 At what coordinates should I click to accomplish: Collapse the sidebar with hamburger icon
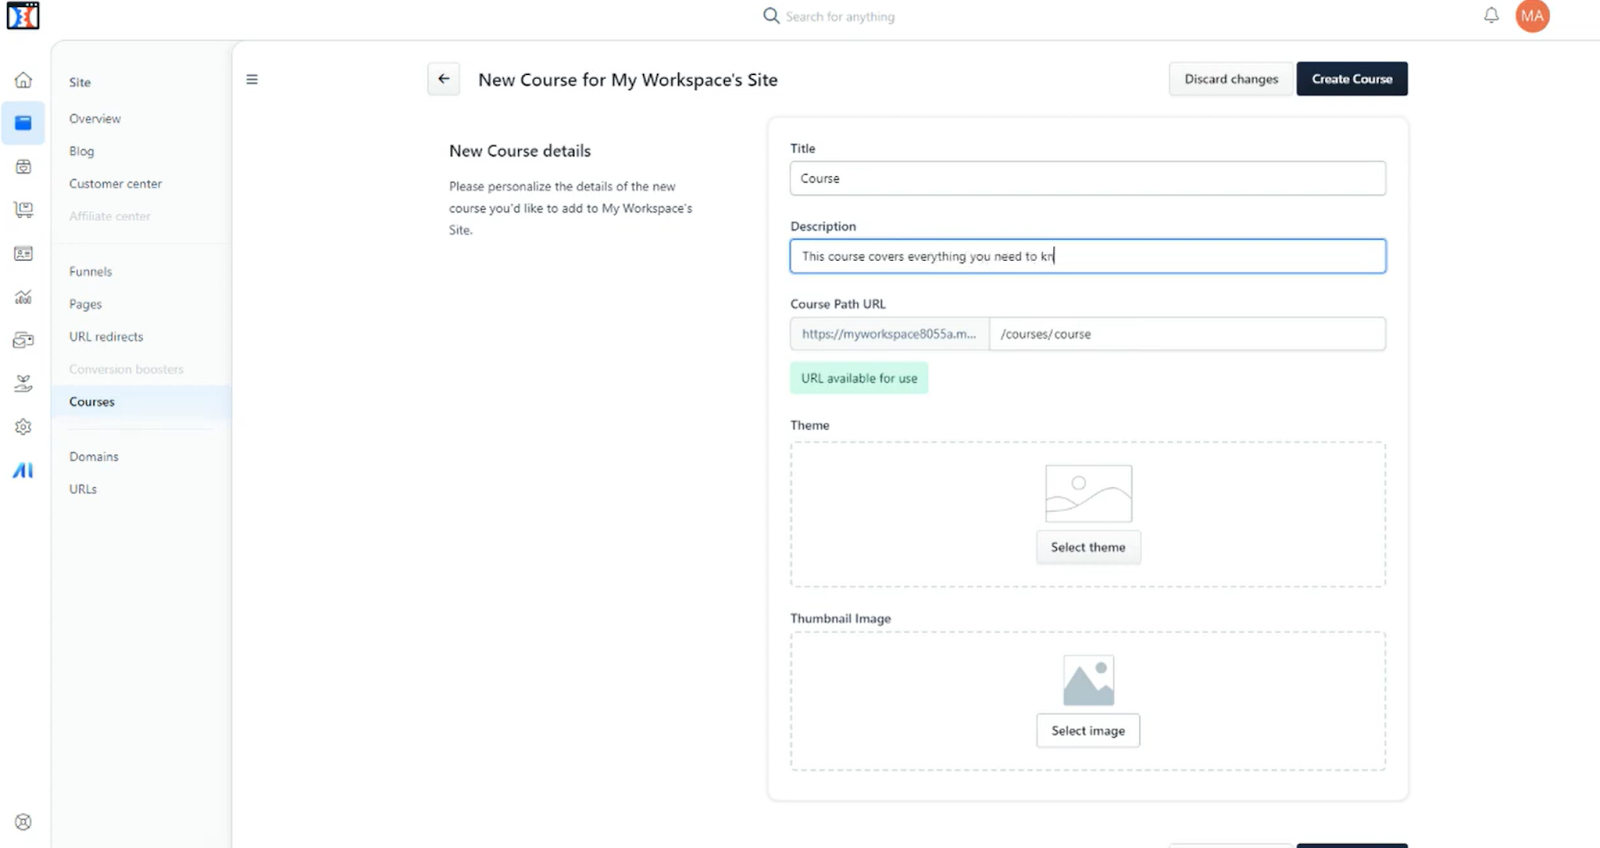252,80
